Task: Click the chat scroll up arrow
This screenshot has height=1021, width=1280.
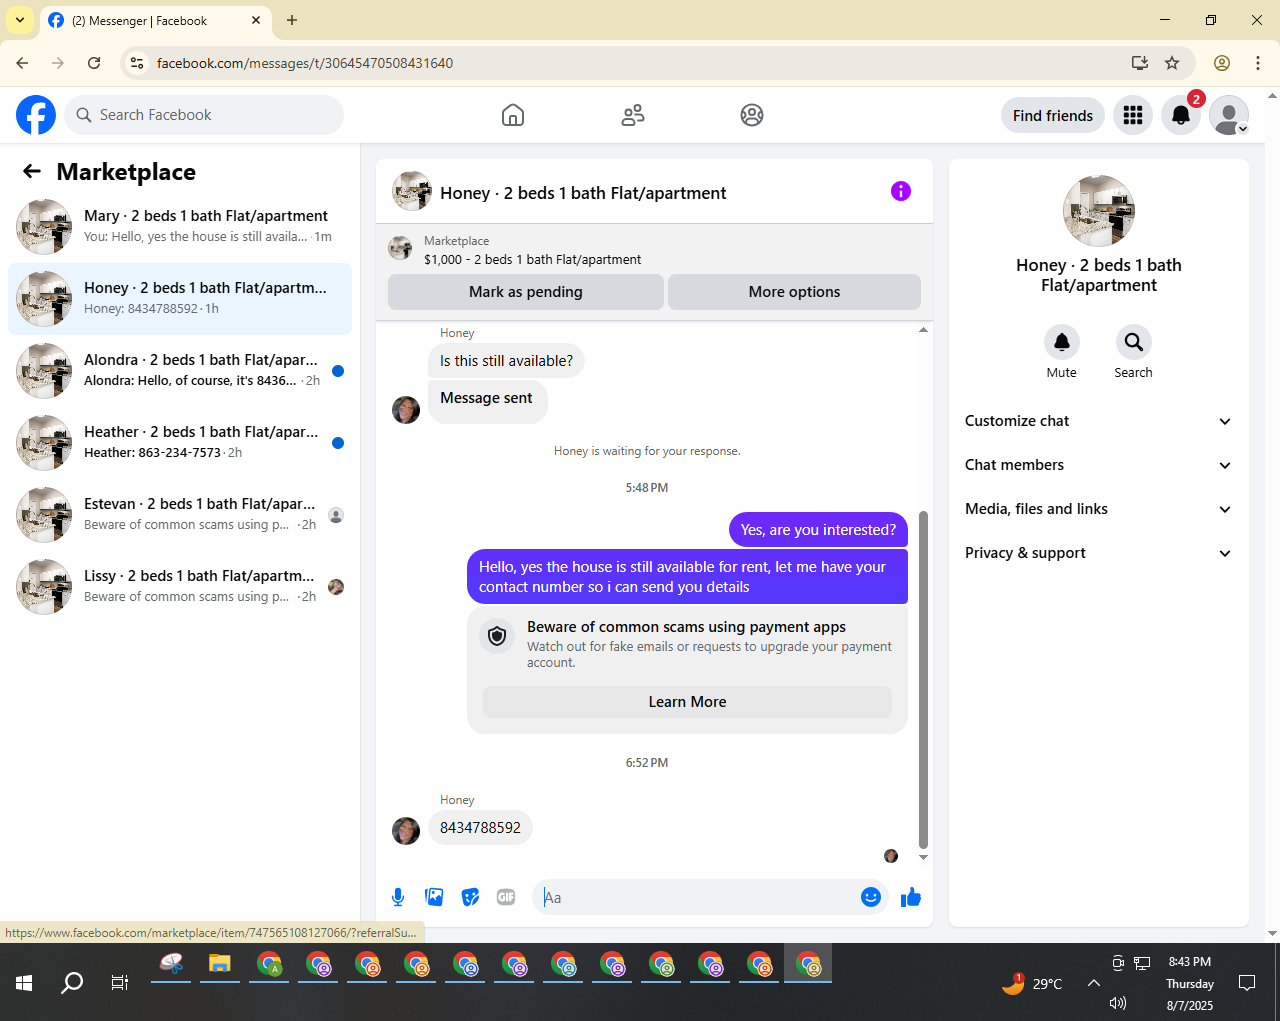Action: pyautogui.click(x=923, y=330)
